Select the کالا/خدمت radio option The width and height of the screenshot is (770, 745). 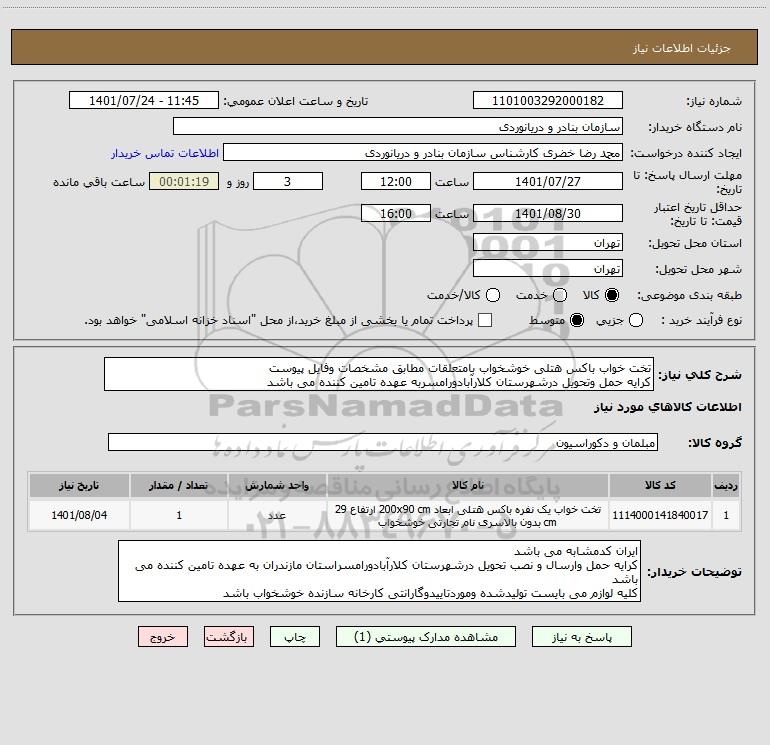[x=493, y=295]
